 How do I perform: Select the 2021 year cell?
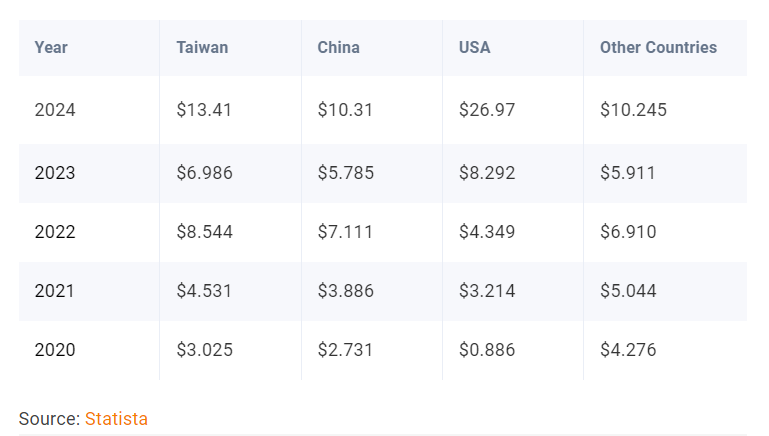(54, 291)
